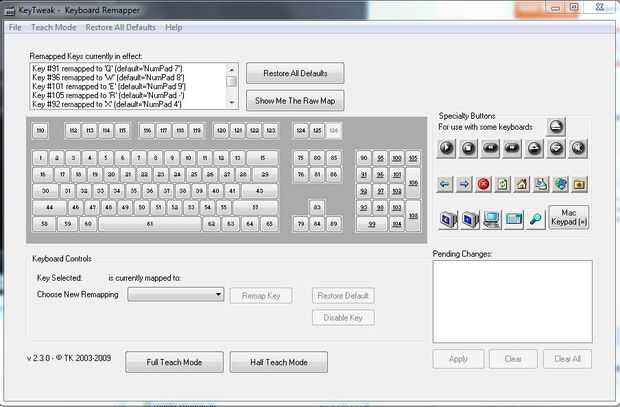This screenshot has height=407, width=620.
Task: Select the magnifier key specialty button
Action: [536, 218]
